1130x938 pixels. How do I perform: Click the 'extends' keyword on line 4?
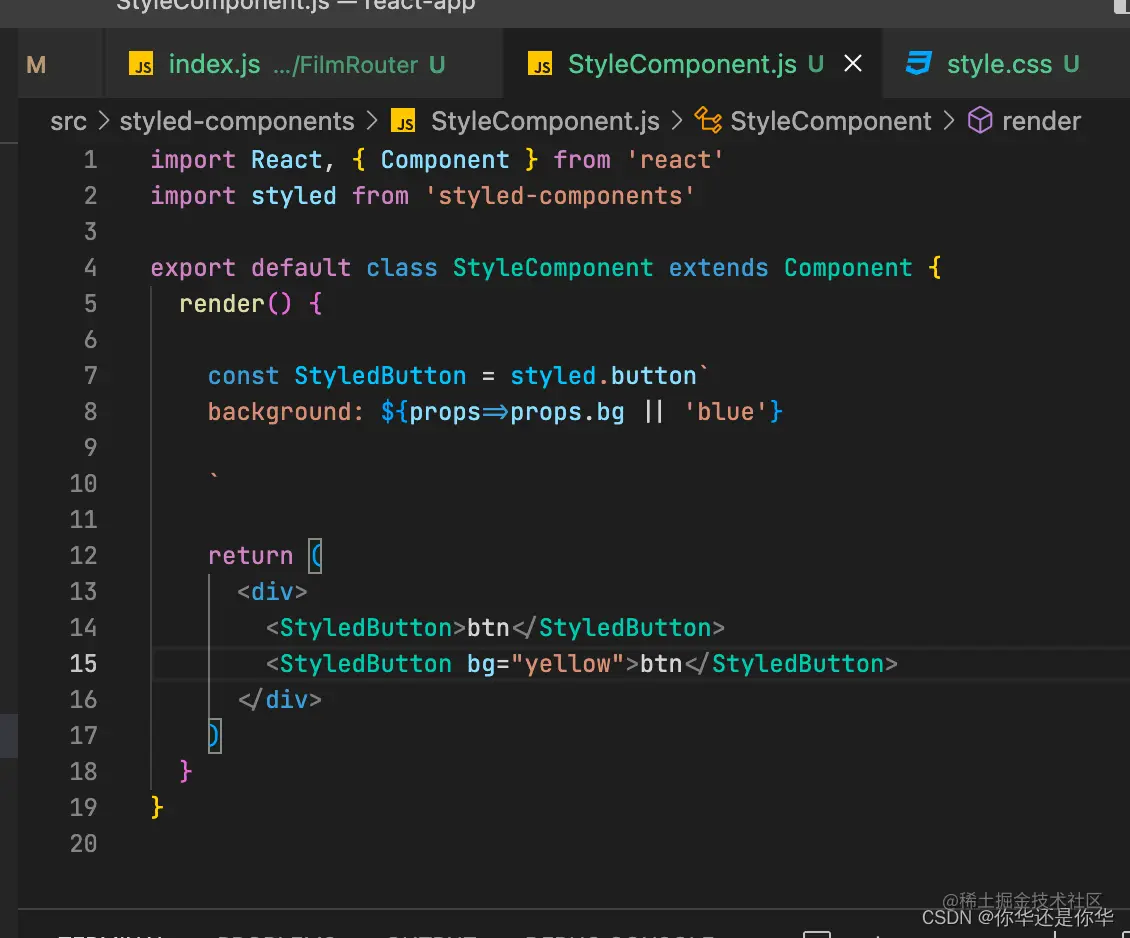click(719, 267)
